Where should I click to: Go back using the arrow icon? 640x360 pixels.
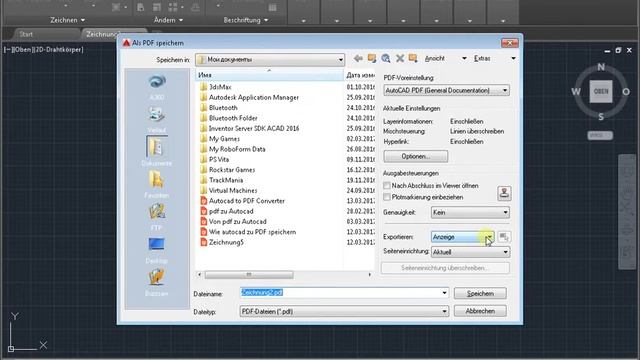click(x=358, y=58)
